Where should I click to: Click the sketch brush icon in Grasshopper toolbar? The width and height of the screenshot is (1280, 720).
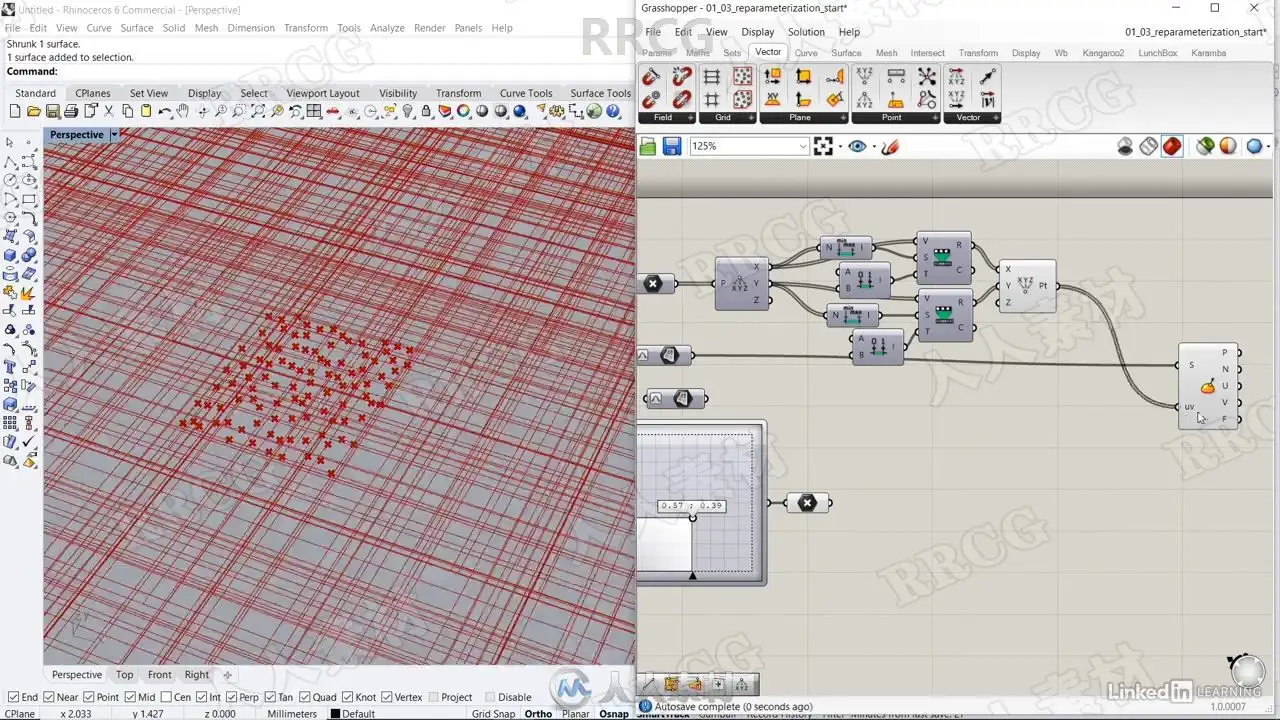tap(890, 147)
